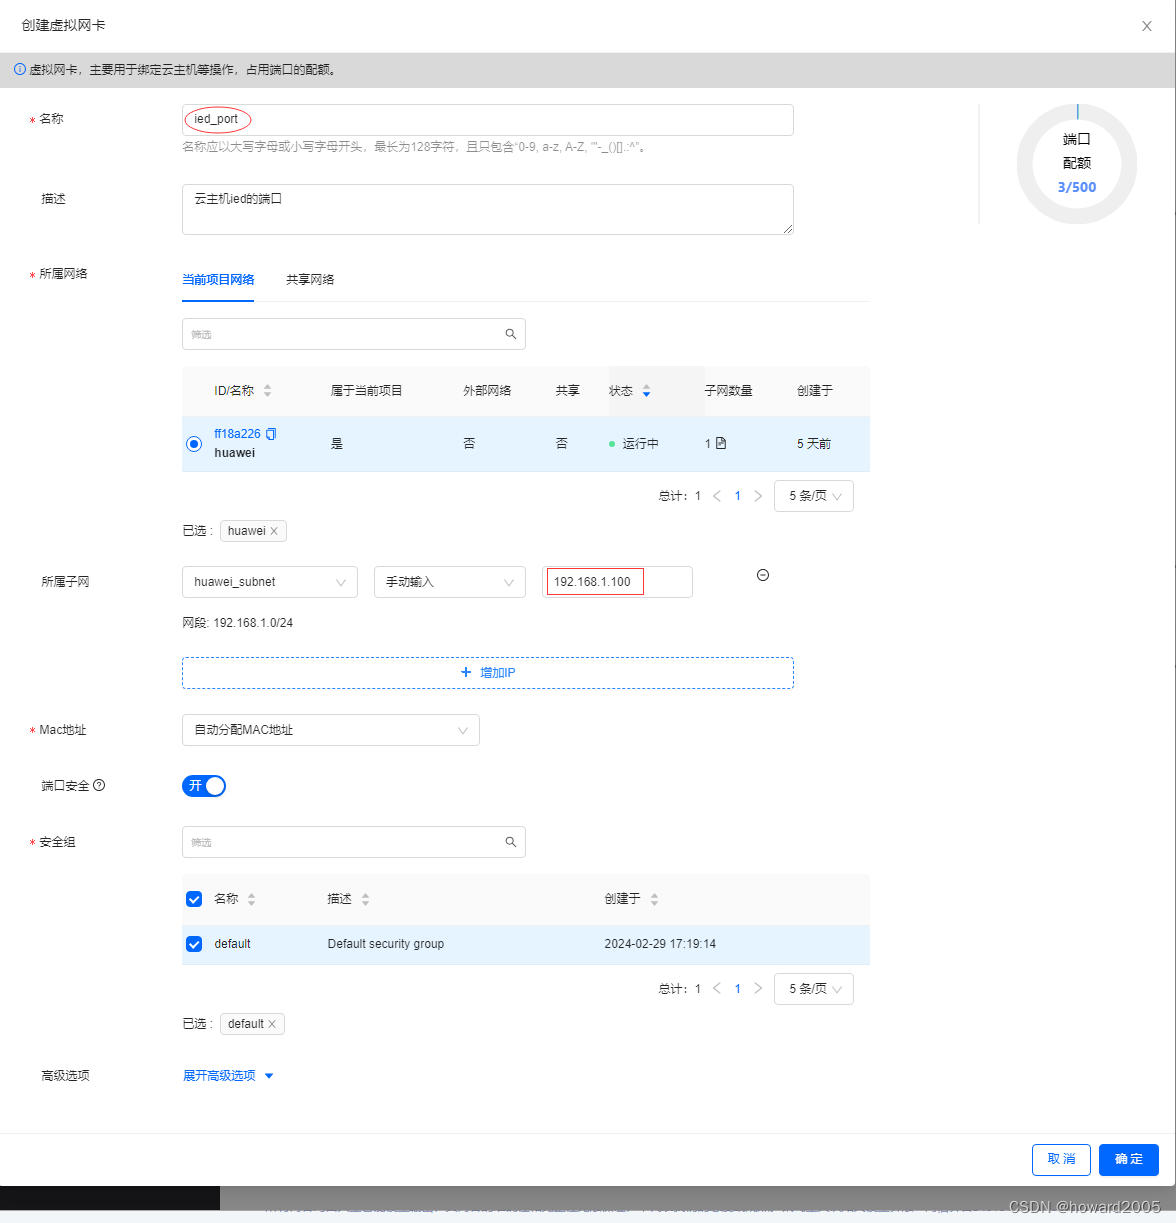This screenshot has height=1223, width=1176.
Task: Click Default security group description cell
Action: (386, 944)
